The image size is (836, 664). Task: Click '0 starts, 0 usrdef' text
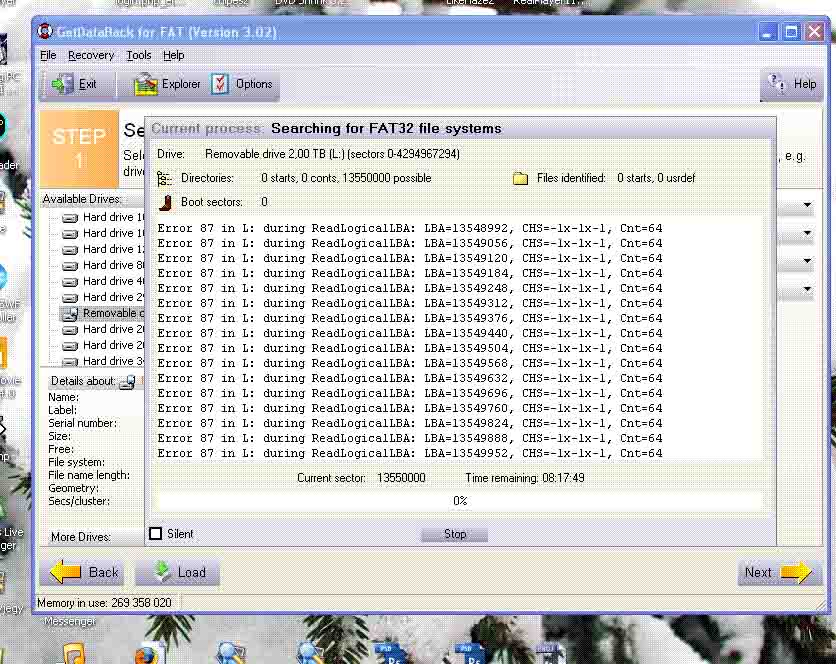656,178
